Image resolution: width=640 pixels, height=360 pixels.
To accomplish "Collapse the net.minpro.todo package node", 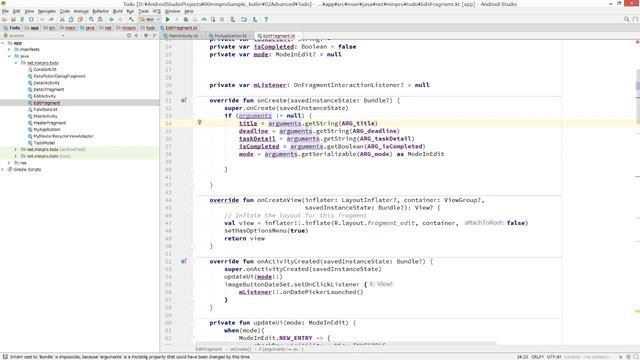I will 16,63.
